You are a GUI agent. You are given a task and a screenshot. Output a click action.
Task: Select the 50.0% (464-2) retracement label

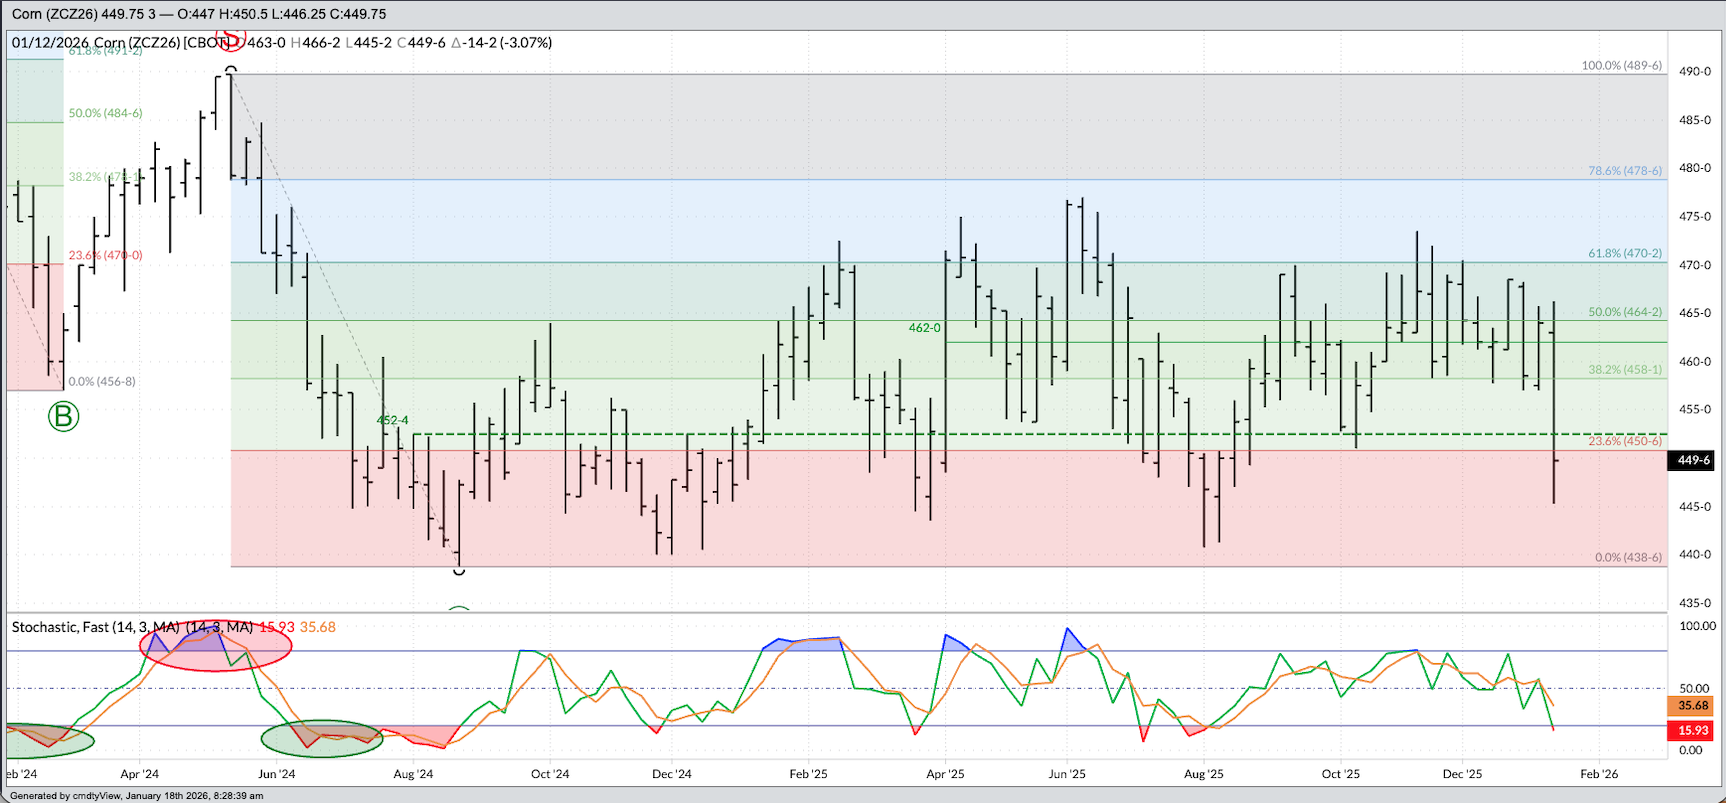(x=1625, y=312)
